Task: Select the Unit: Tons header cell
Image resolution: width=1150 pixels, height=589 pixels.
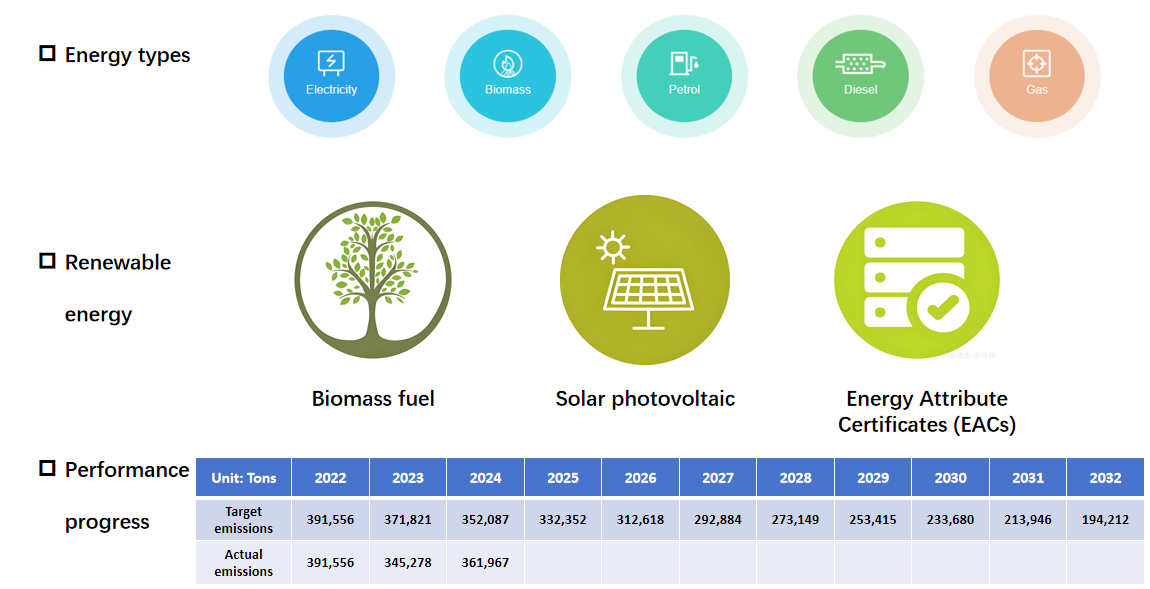Action: 244,478
